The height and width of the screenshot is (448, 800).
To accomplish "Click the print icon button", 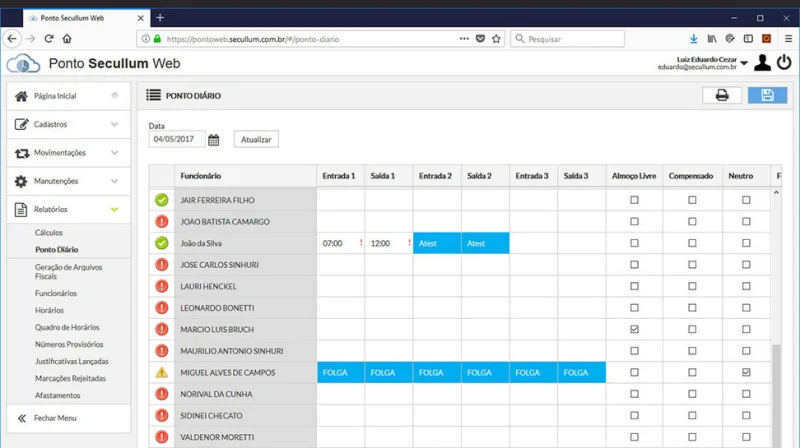I will coord(722,95).
